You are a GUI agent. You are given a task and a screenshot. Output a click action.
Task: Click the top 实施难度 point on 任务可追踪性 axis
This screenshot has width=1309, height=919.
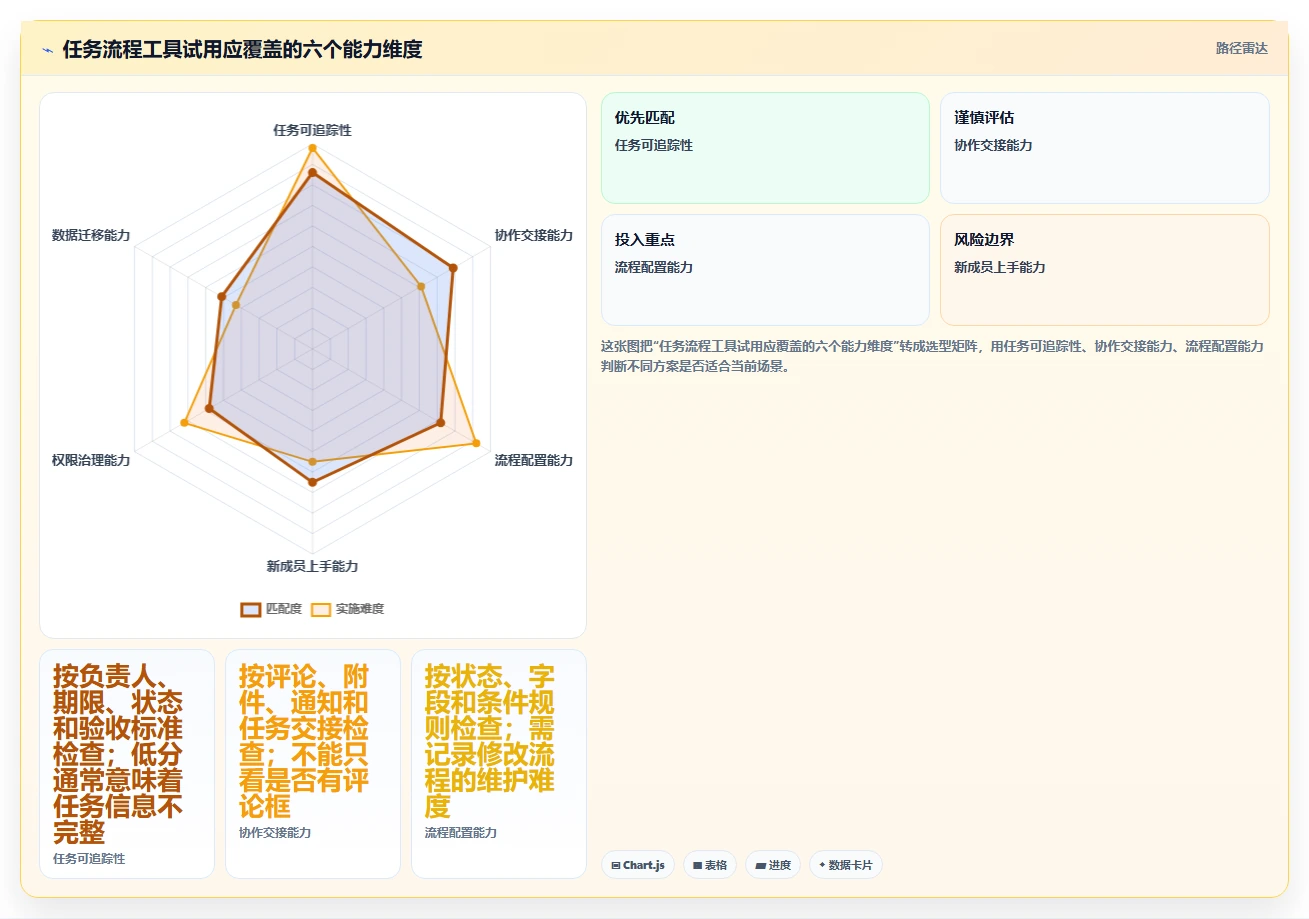click(x=312, y=147)
